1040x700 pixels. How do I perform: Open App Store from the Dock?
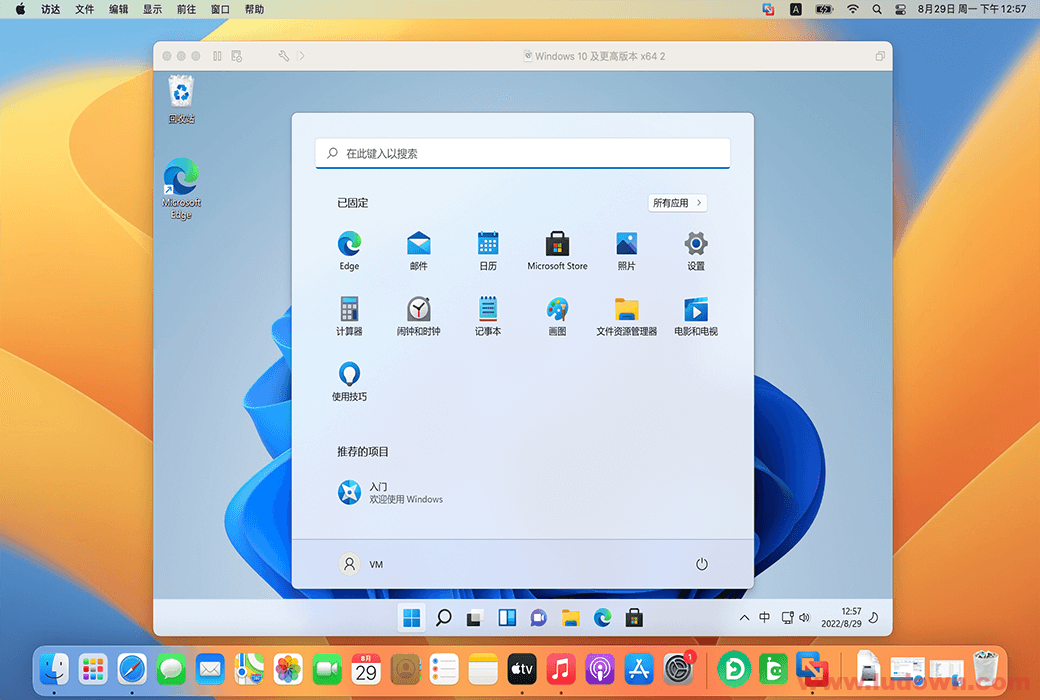[x=639, y=669]
